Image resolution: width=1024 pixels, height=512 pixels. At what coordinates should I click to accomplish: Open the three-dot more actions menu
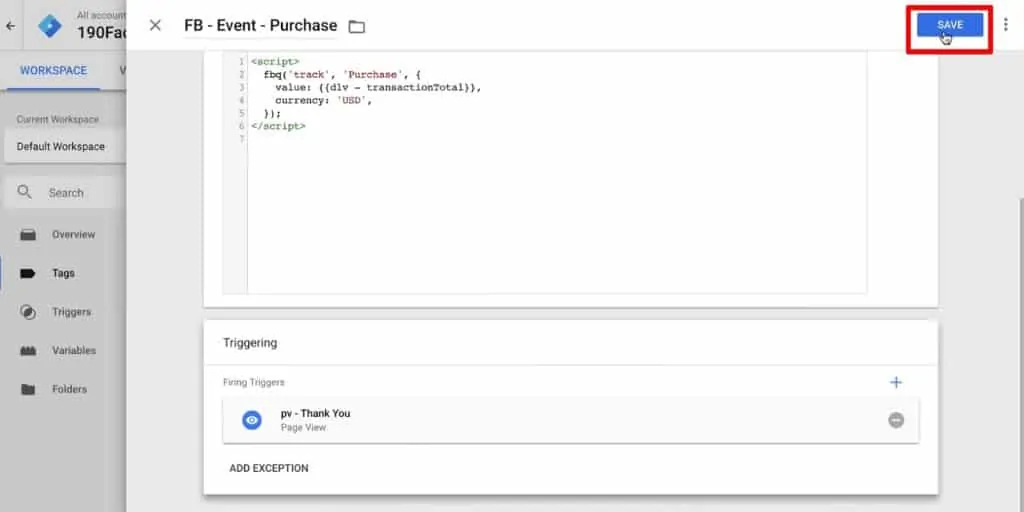tap(1006, 25)
